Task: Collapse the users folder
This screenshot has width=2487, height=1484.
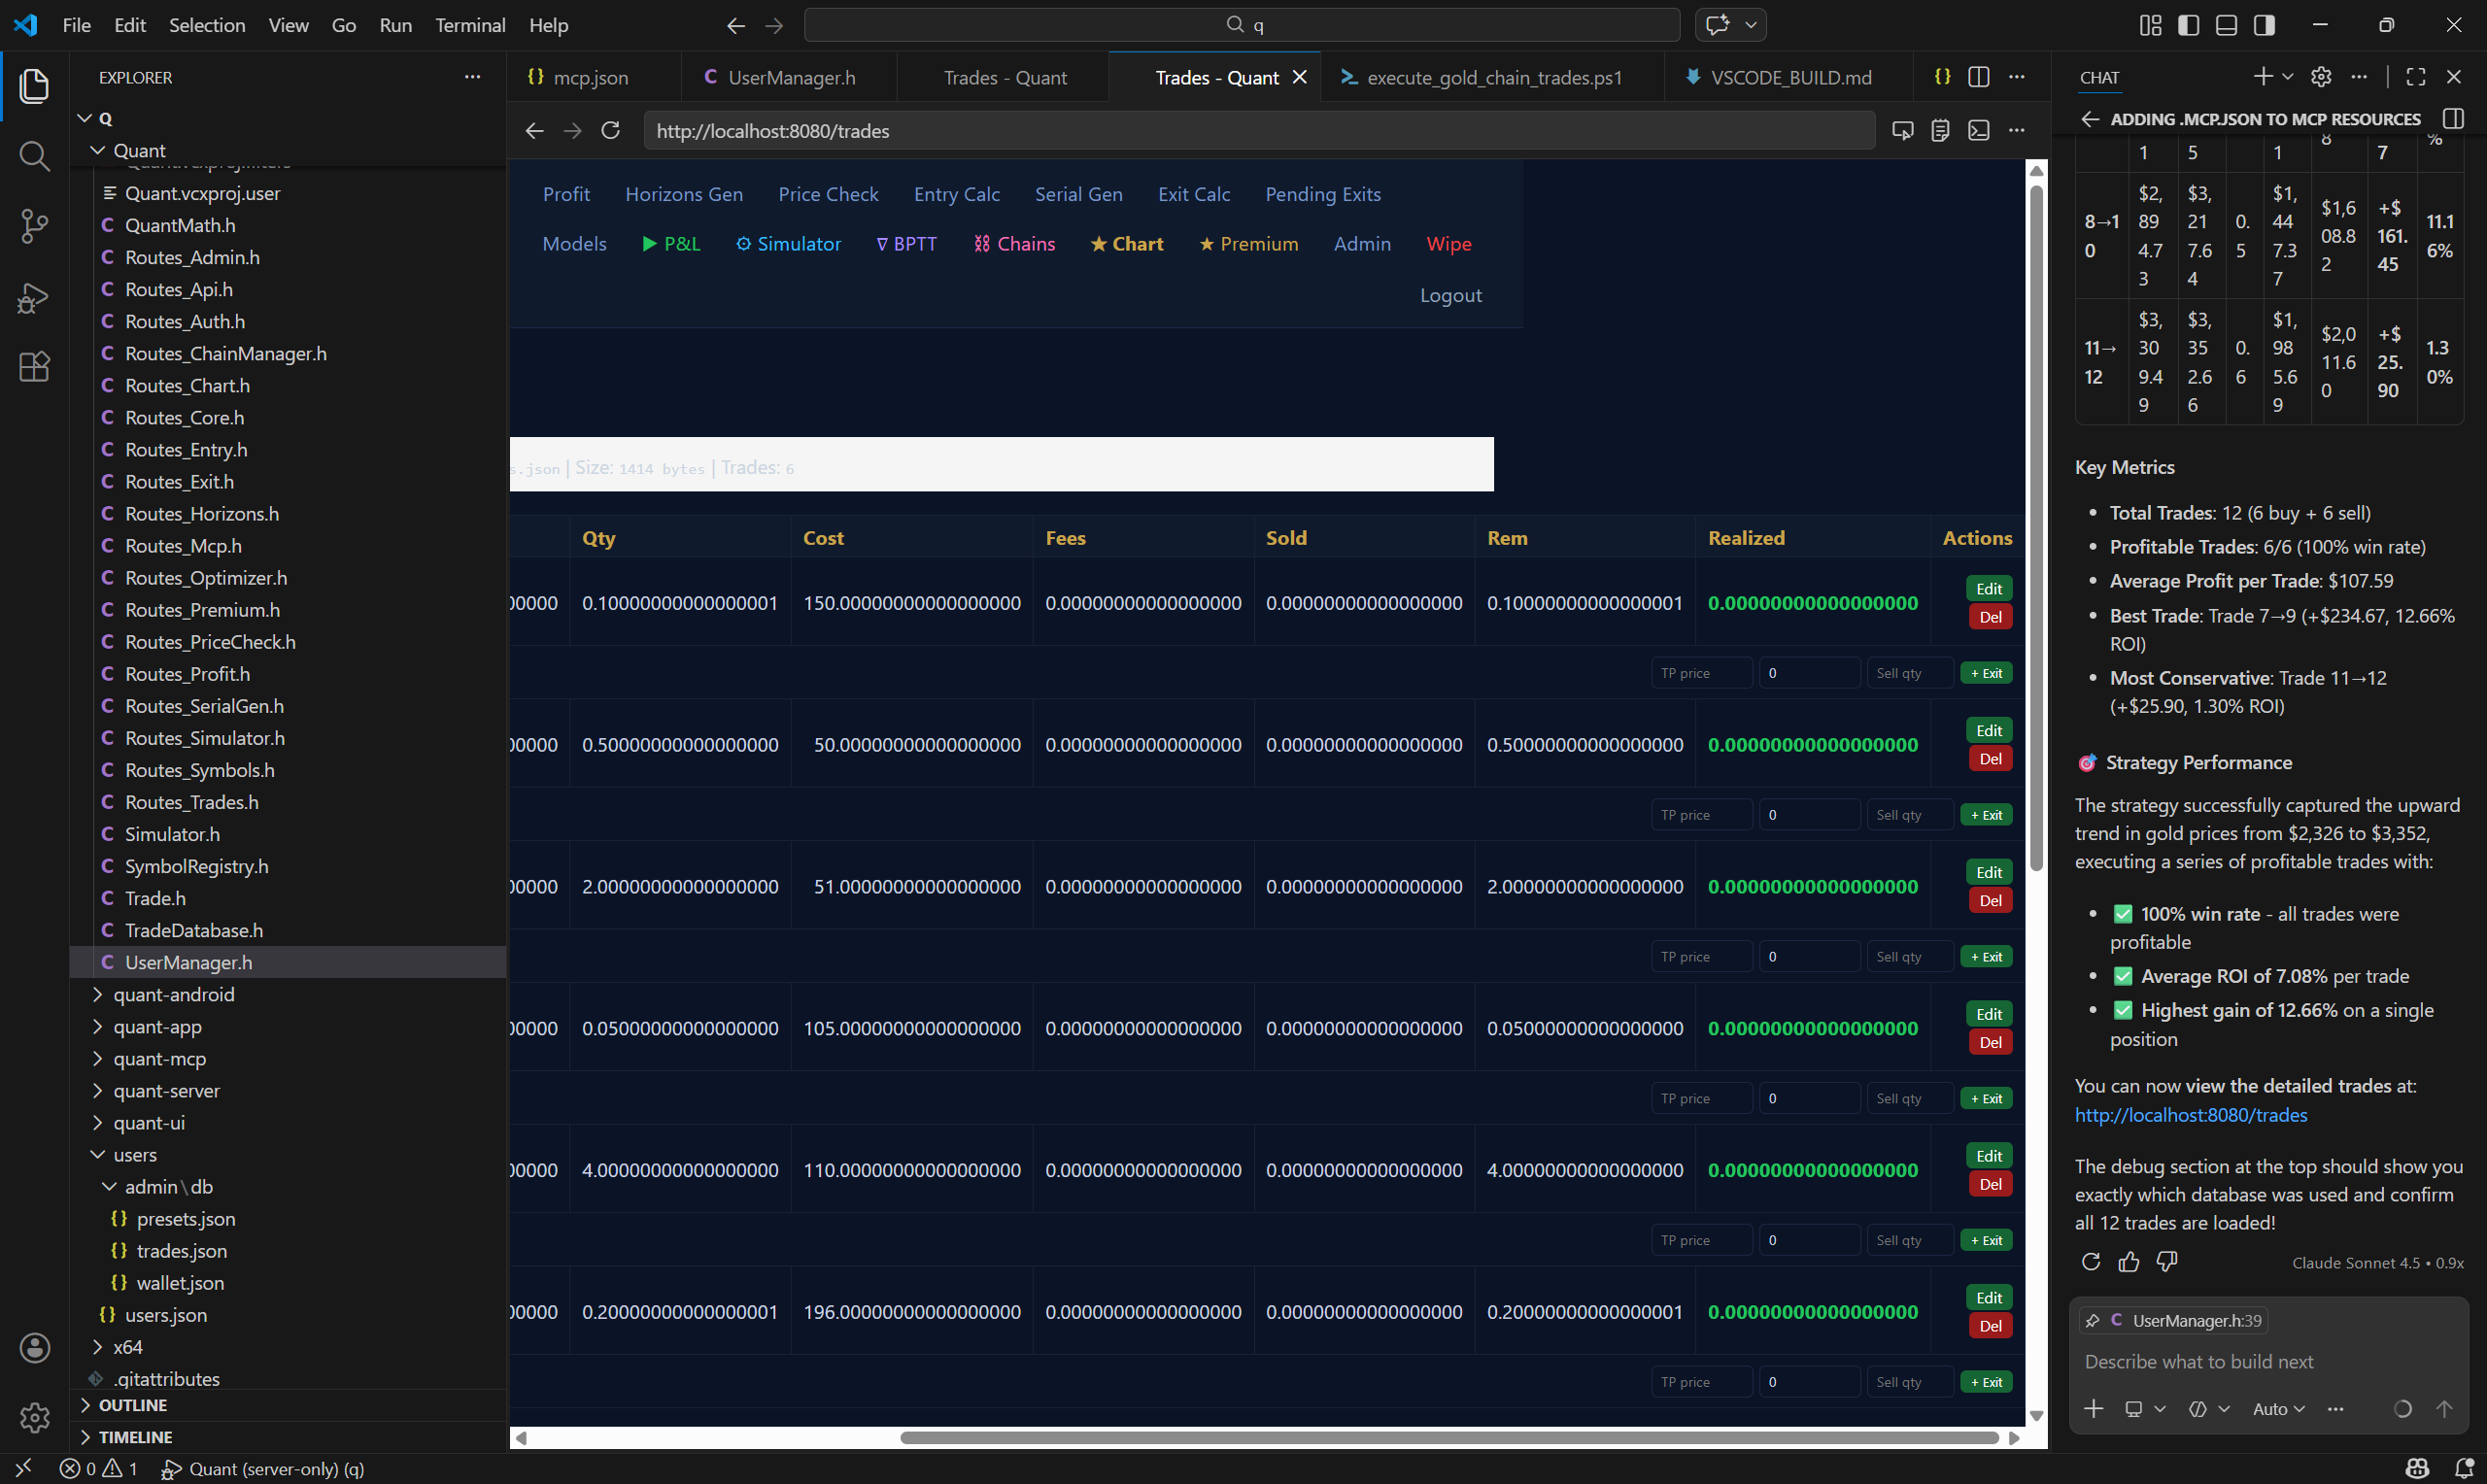Action: 134,1154
